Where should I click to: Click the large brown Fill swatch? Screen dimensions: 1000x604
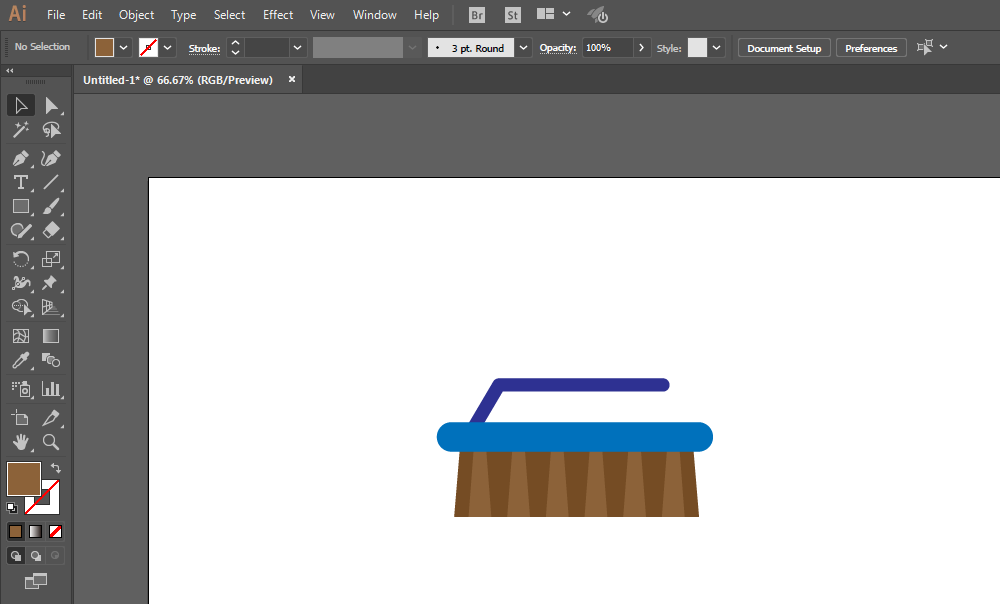tap(24, 479)
